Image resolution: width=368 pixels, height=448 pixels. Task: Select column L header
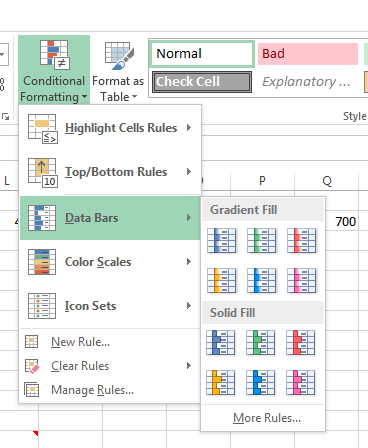[7, 181]
